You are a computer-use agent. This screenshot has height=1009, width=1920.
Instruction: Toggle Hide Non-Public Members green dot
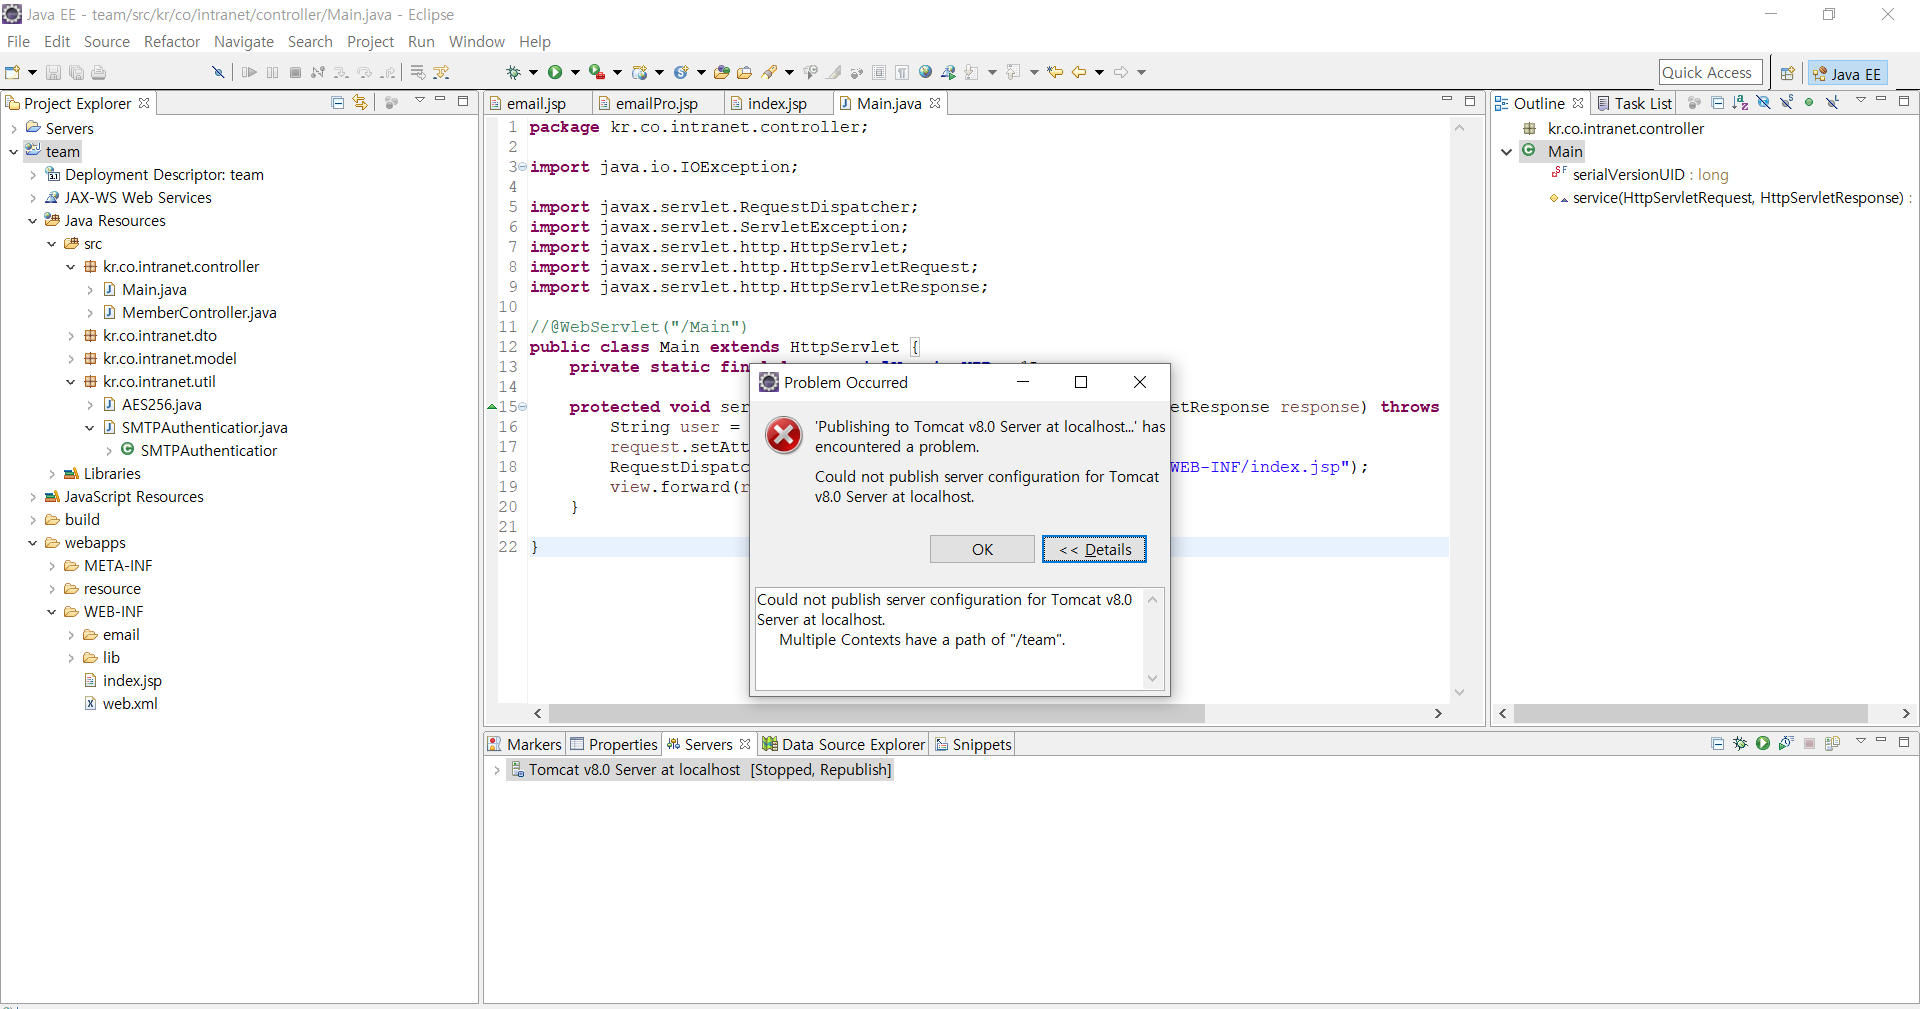(x=1809, y=102)
